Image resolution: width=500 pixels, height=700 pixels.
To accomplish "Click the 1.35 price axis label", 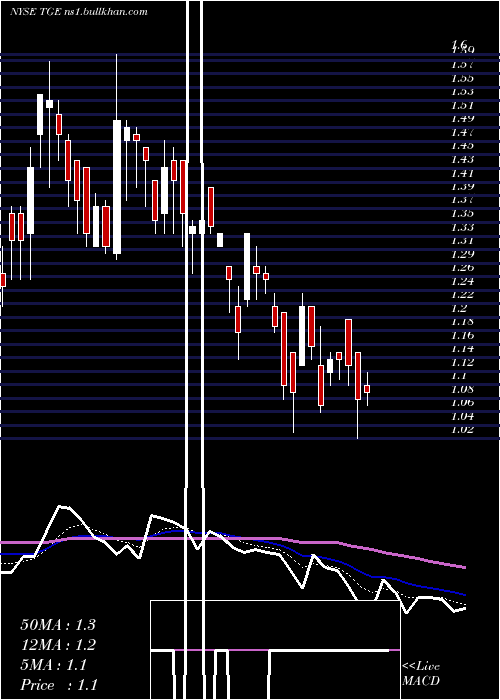I will point(462,213).
